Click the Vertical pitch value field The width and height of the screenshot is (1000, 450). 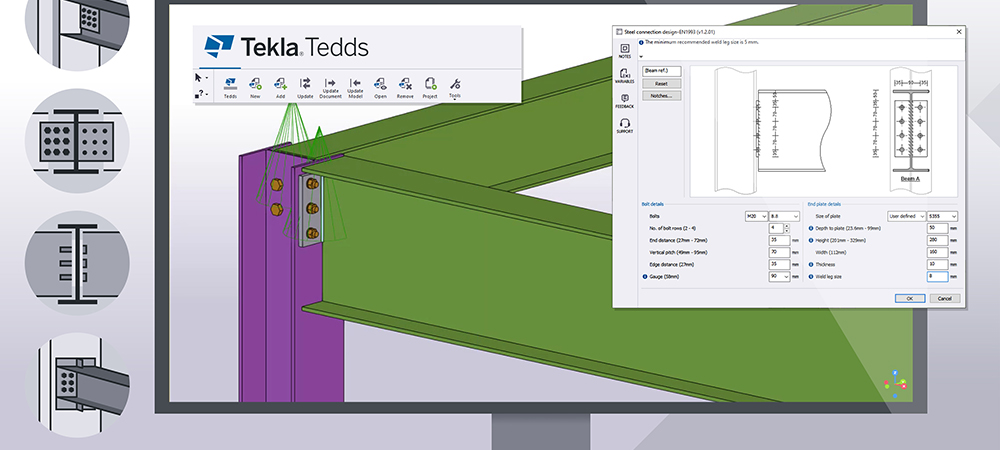[779, 252]
